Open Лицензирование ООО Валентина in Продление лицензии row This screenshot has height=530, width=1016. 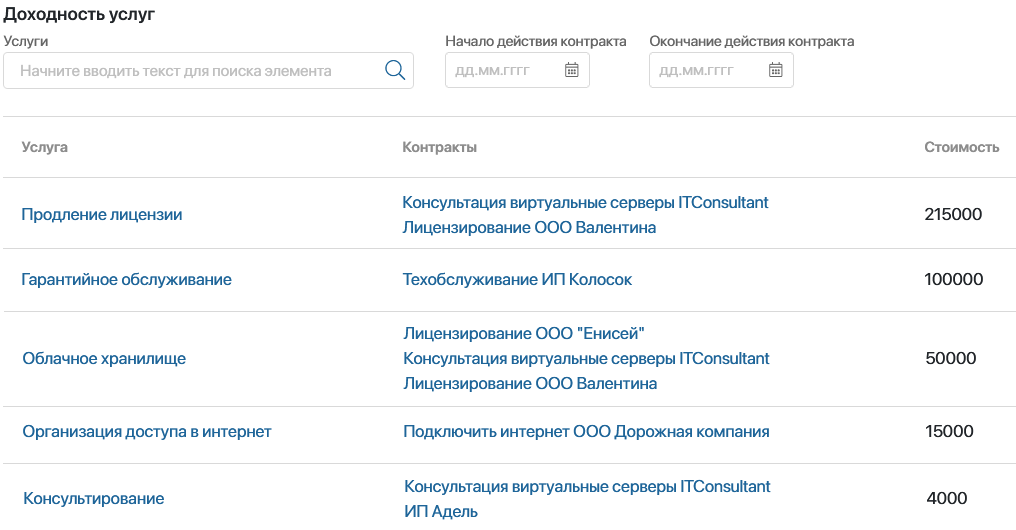[529, 227]
